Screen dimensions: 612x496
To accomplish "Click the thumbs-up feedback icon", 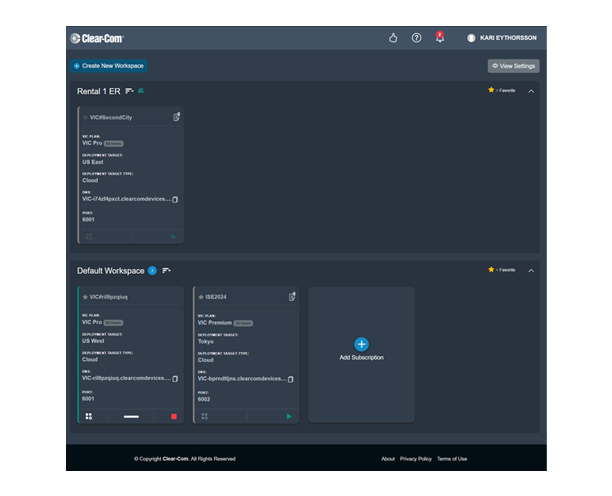I will coord(393,38).
